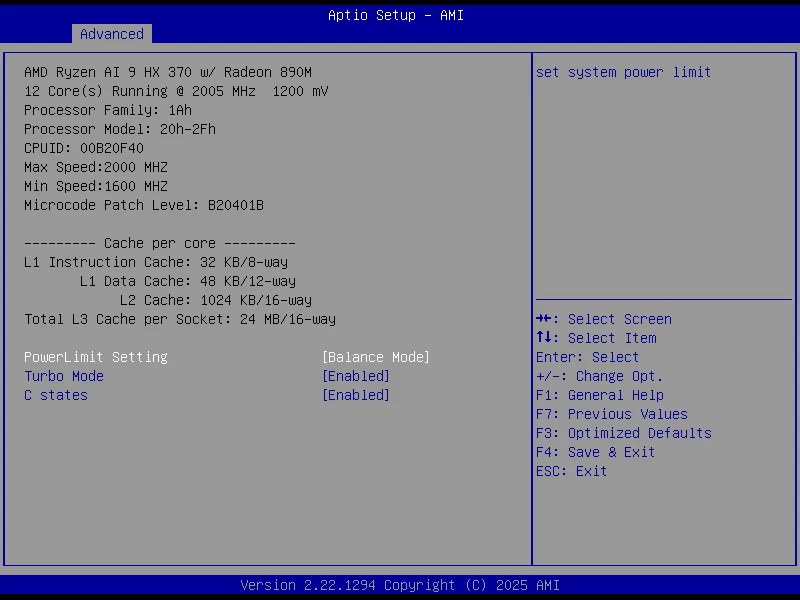This screenshot has width=800, height=600.
Task: Toggle the Turbo Mode Enabled value
Action: [x=355, y=376]
